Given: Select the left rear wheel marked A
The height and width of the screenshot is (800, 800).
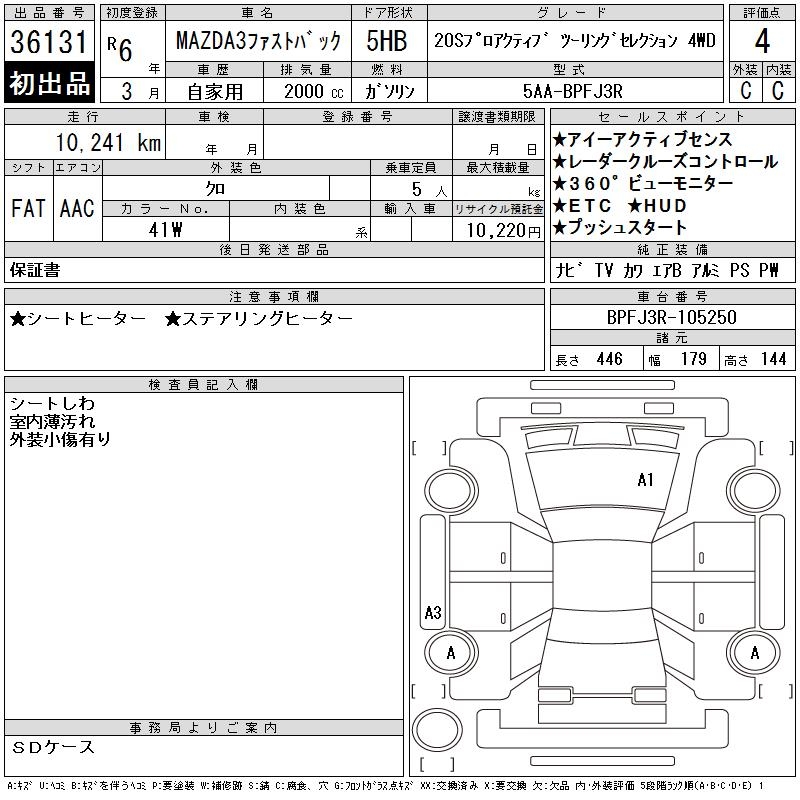Looking at the screenshot, I should click(x=450, y=653).
